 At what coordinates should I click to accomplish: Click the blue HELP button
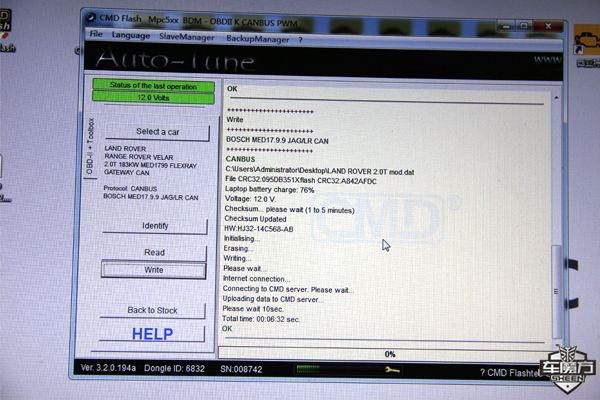pos(152,334)
